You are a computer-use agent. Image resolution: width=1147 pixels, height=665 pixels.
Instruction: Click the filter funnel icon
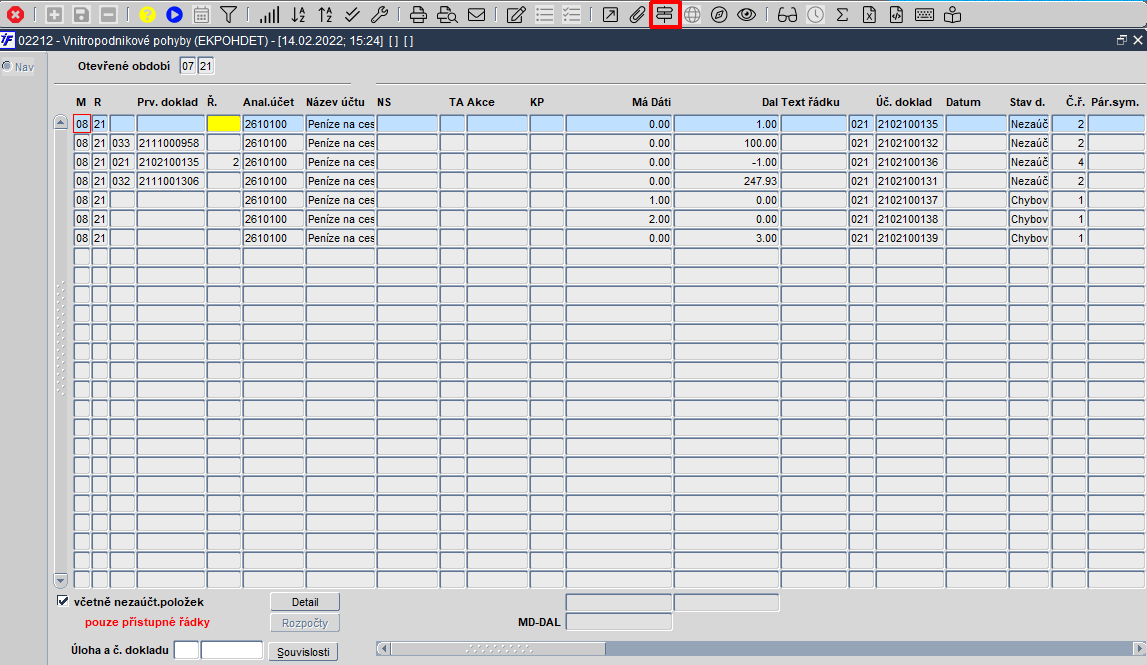click(229, 15)
